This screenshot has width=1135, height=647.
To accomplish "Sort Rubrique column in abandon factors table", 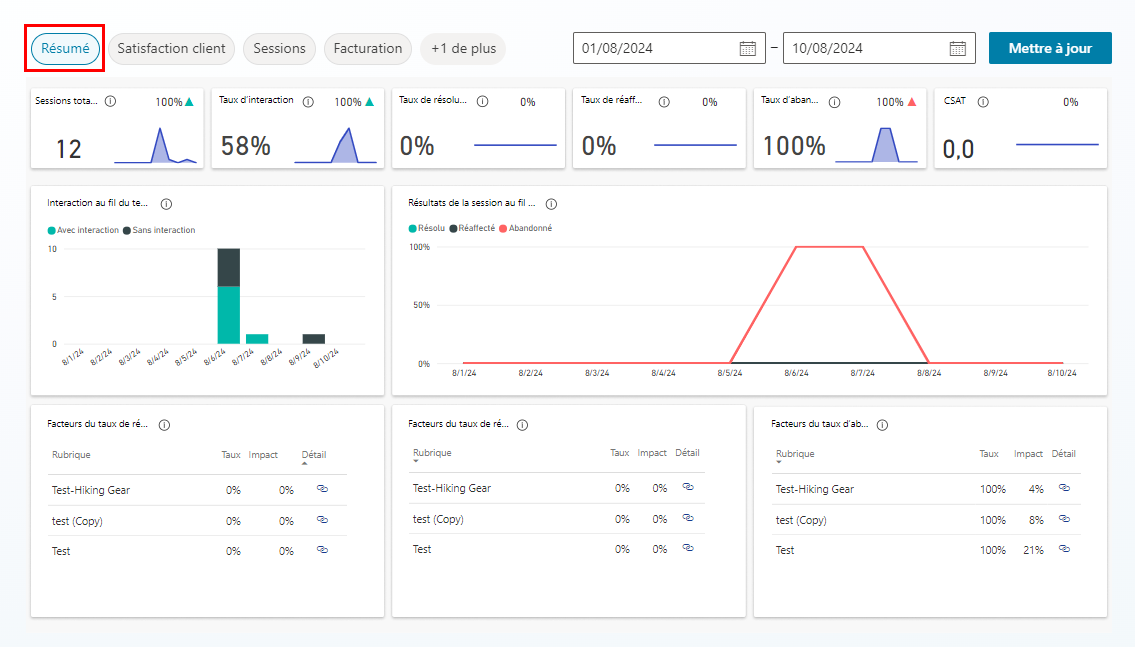I will pos(795,454).
